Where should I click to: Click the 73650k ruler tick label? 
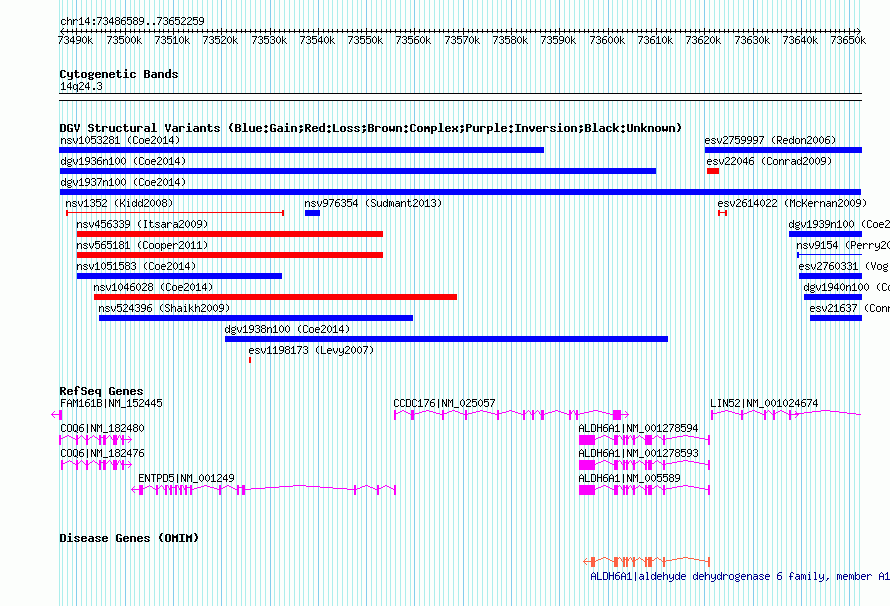coord(848,40)
